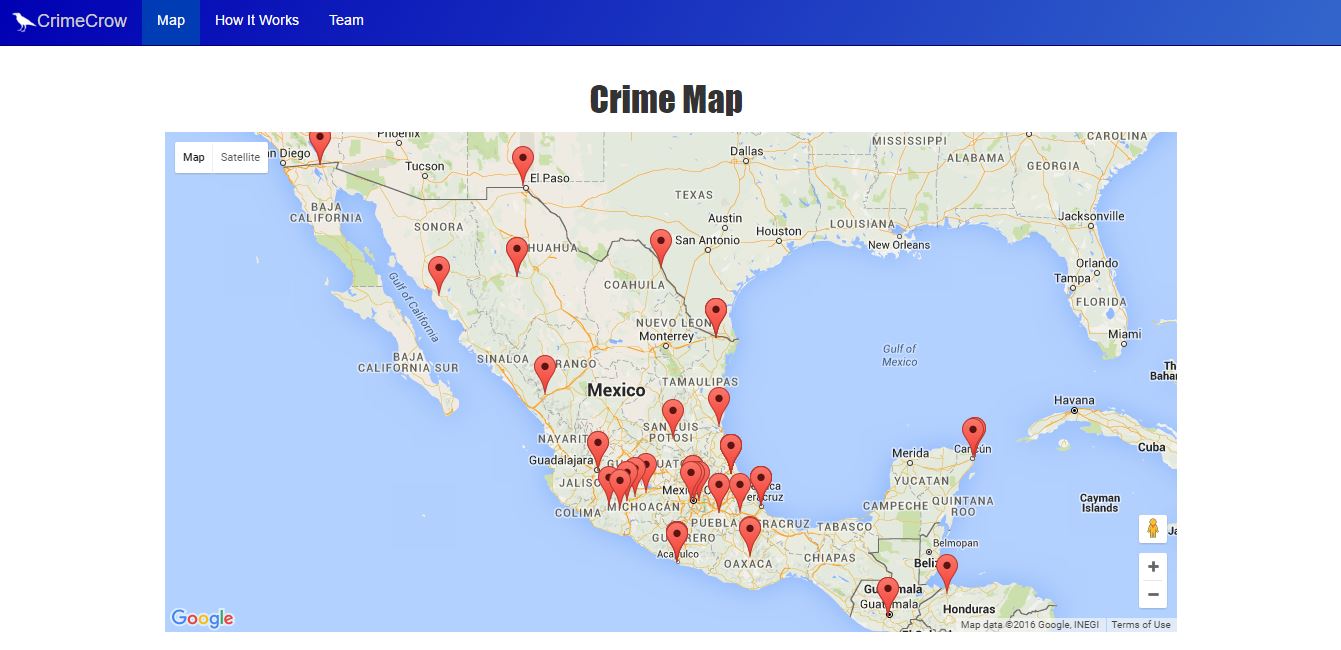This screenshot has height=650, width=1341.
Task: Open the Terms of Use link
Action: 1141,625
